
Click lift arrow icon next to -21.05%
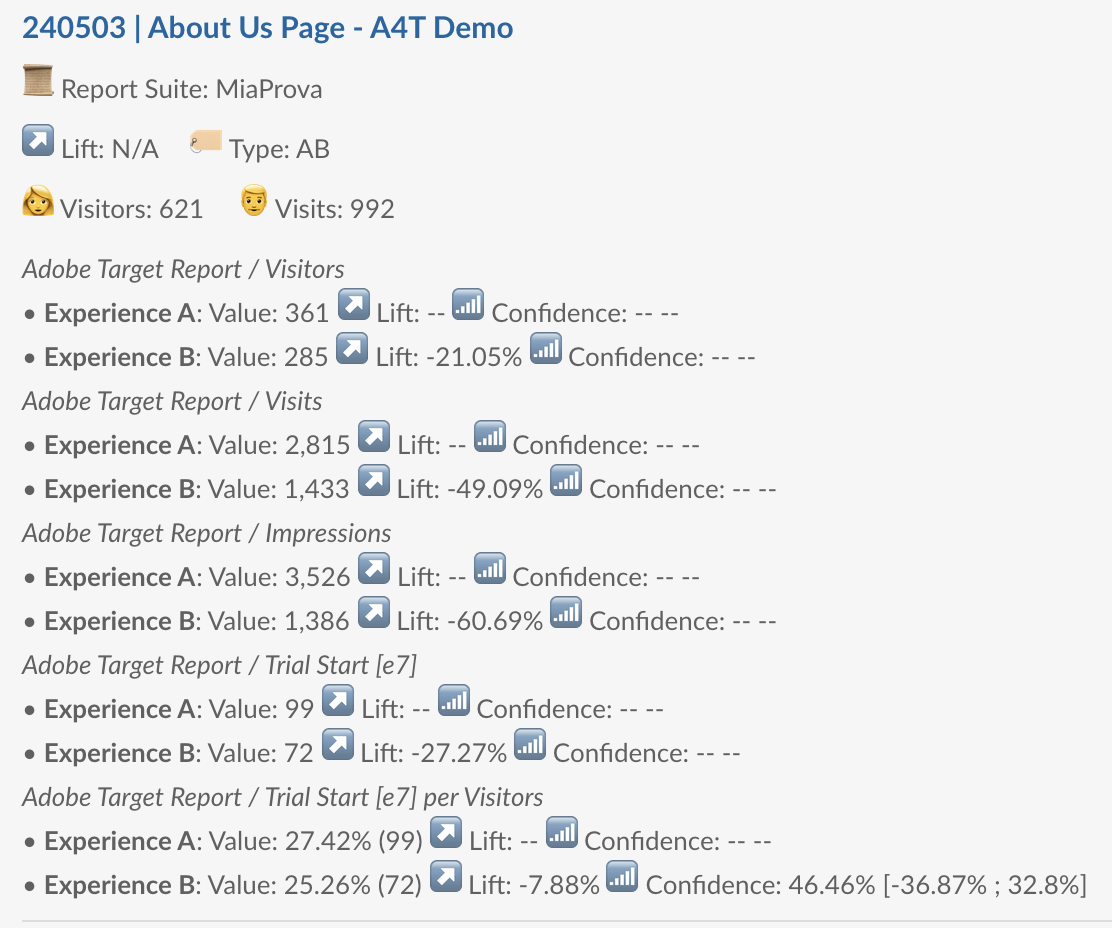[x=352, y=349]
